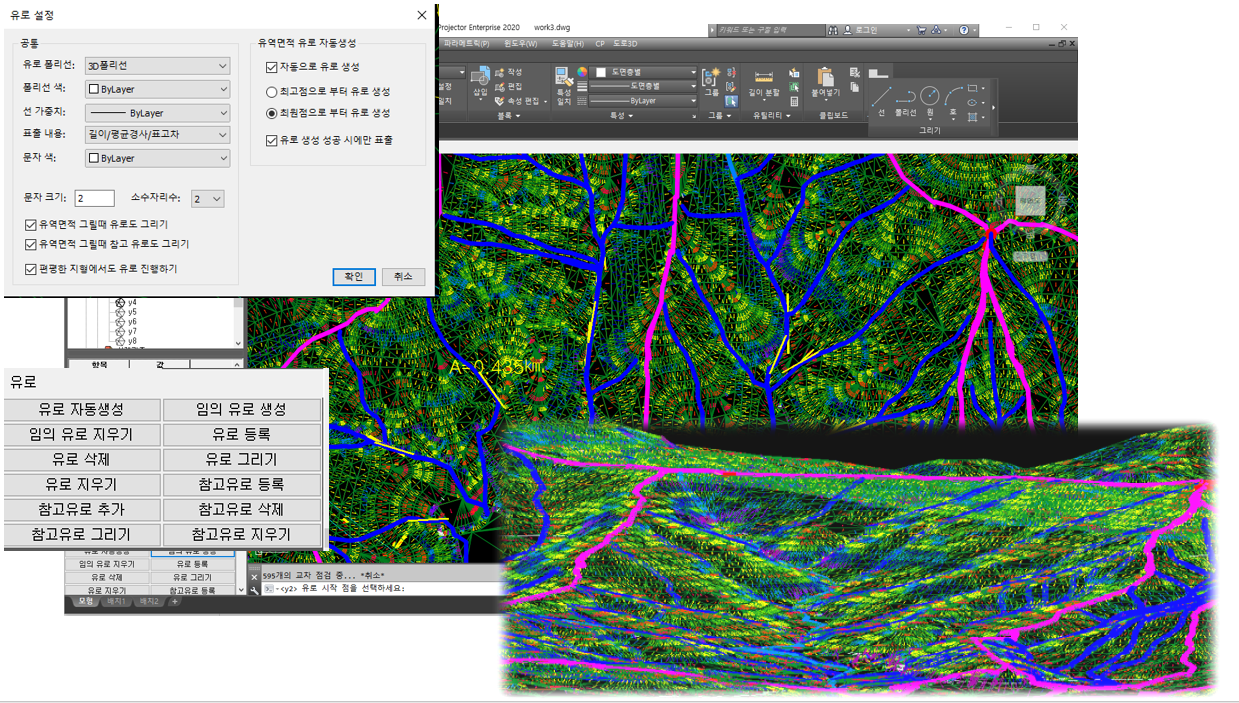Click the 참고유로 삭제 button

(241, 510)
